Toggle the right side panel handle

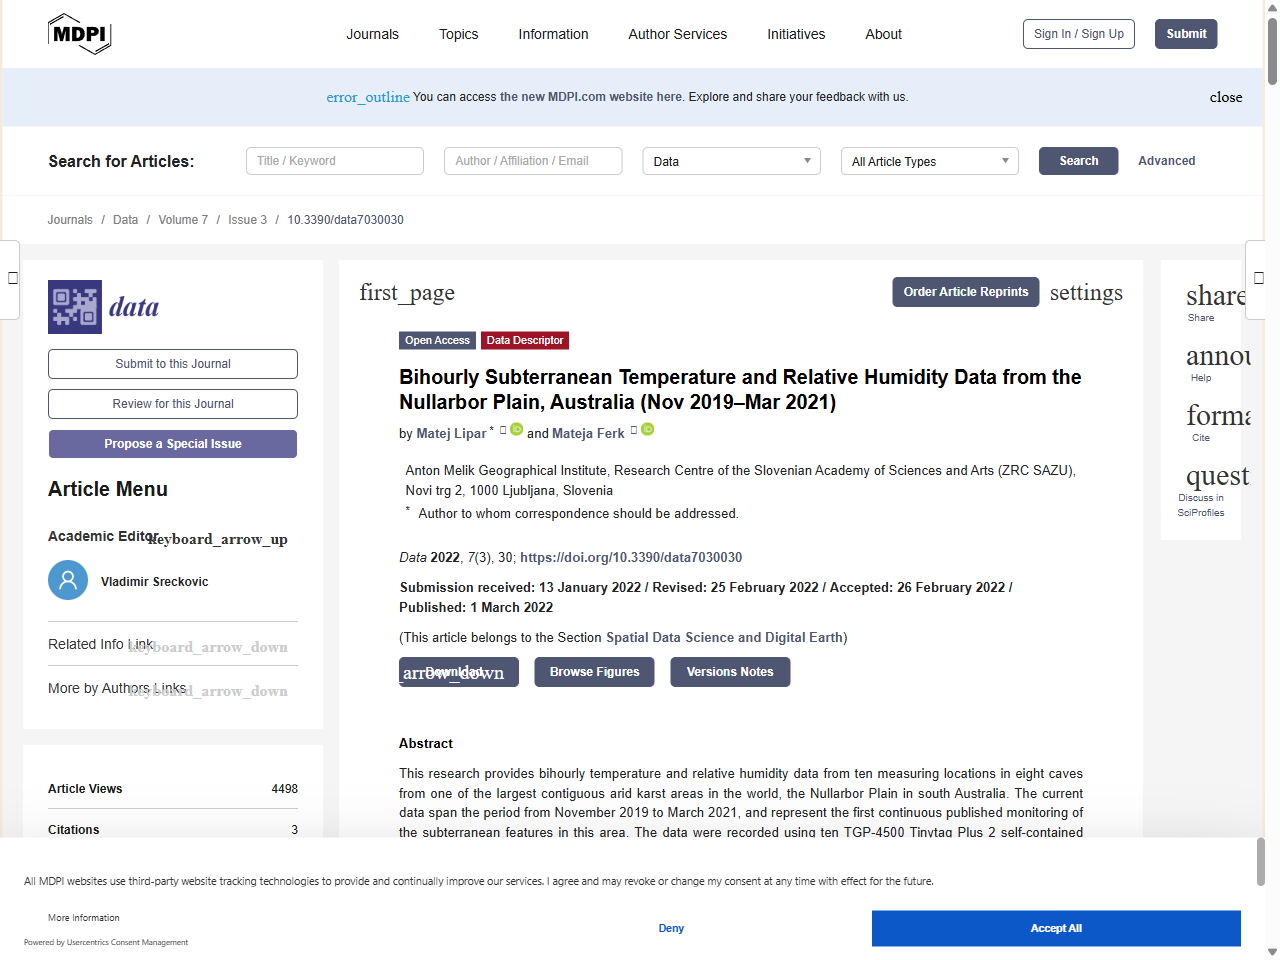pos(1259,279)
